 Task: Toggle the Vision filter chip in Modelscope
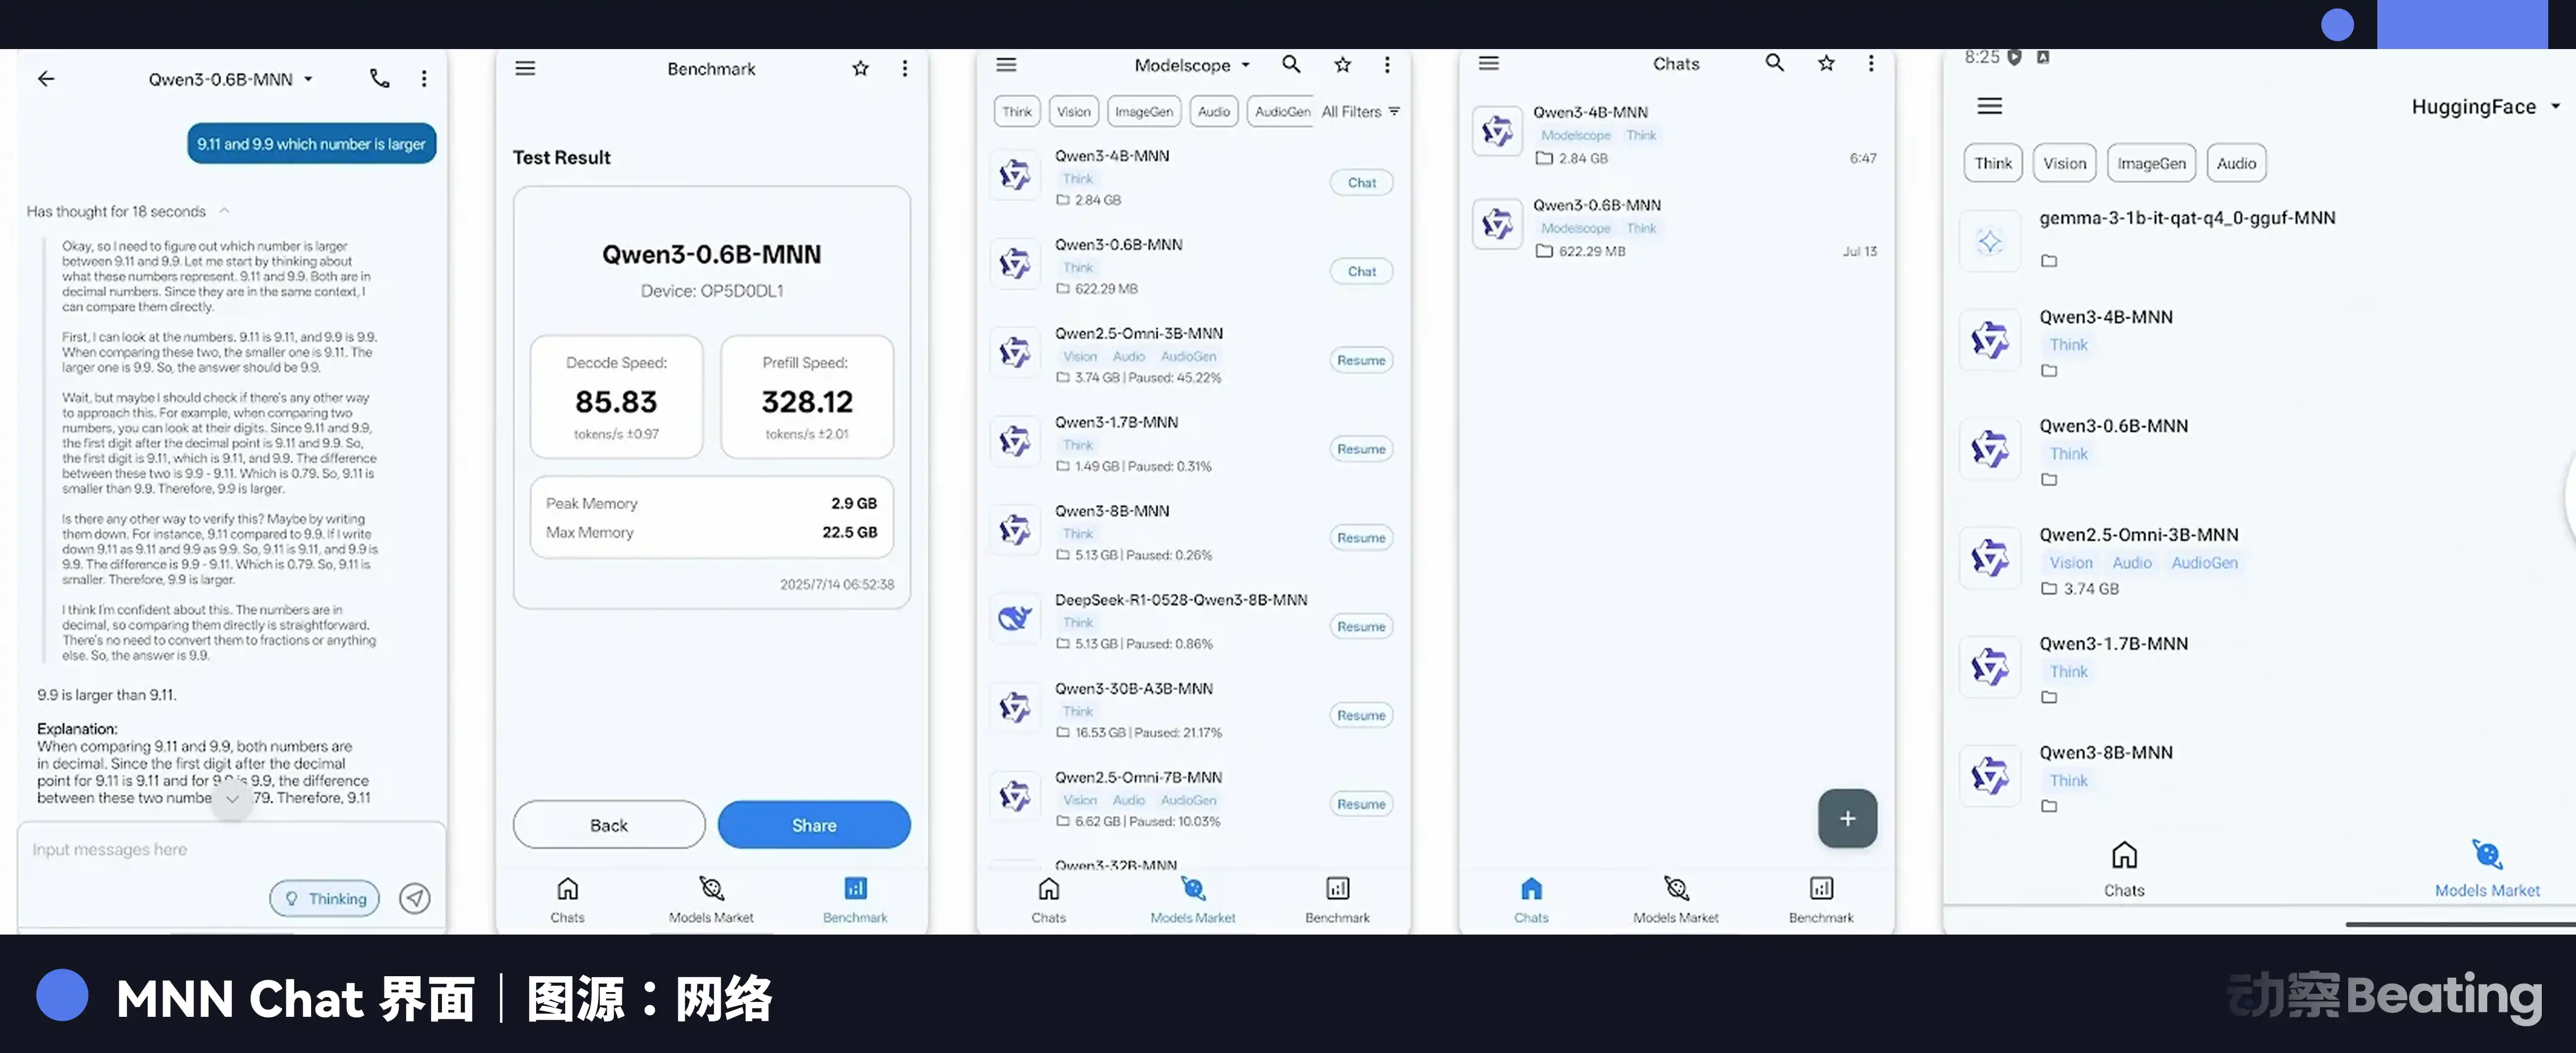[1073, 112]
